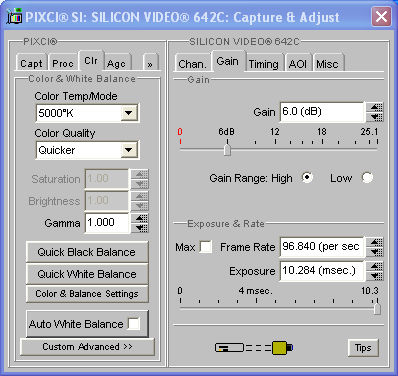Increase Frame Rate using up stepper arrow

tap(375, 242)
